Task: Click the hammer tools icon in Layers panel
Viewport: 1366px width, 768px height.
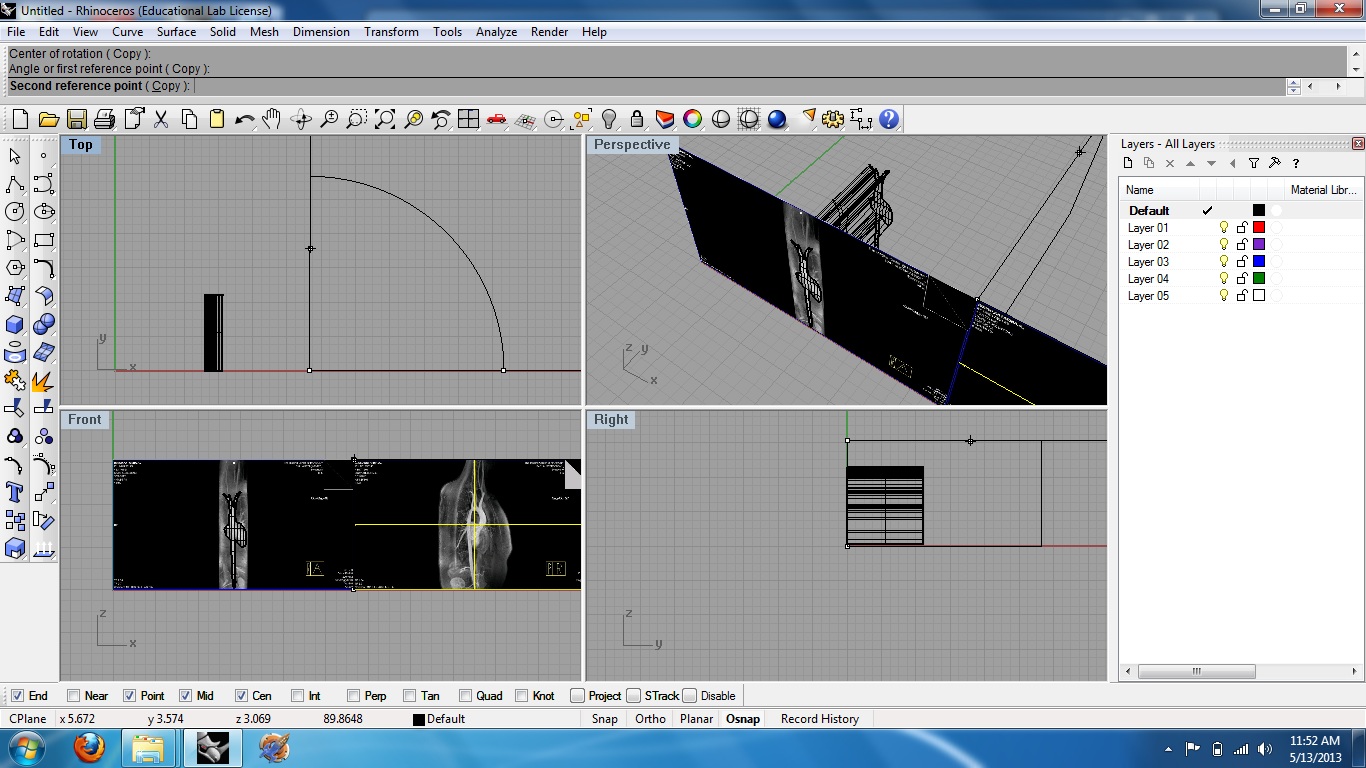Action: pyautogui.click(x=1275, y=163)
